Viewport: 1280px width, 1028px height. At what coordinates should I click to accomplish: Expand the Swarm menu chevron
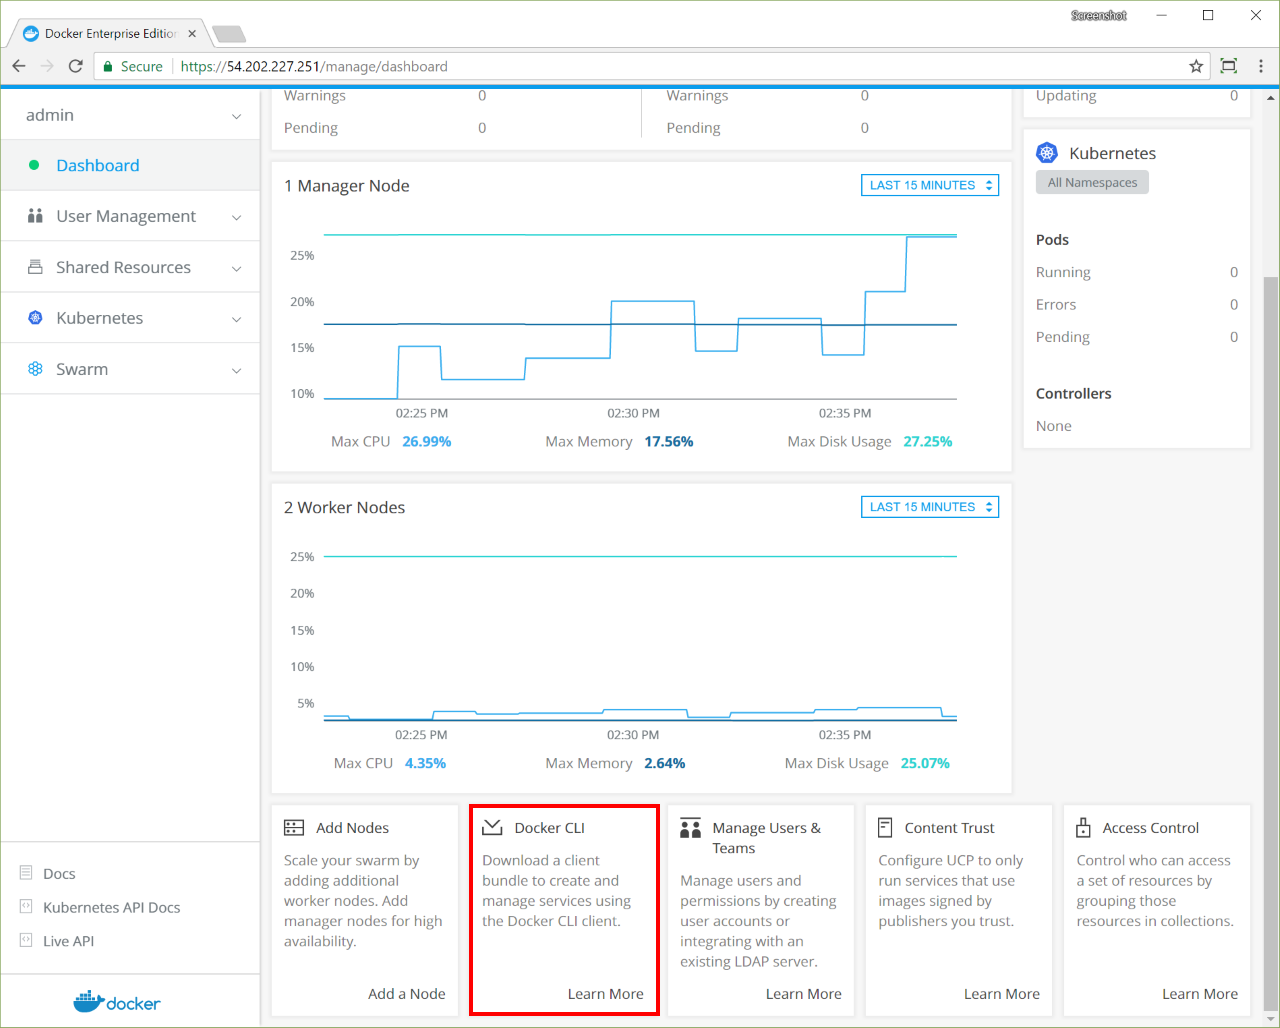237,370
